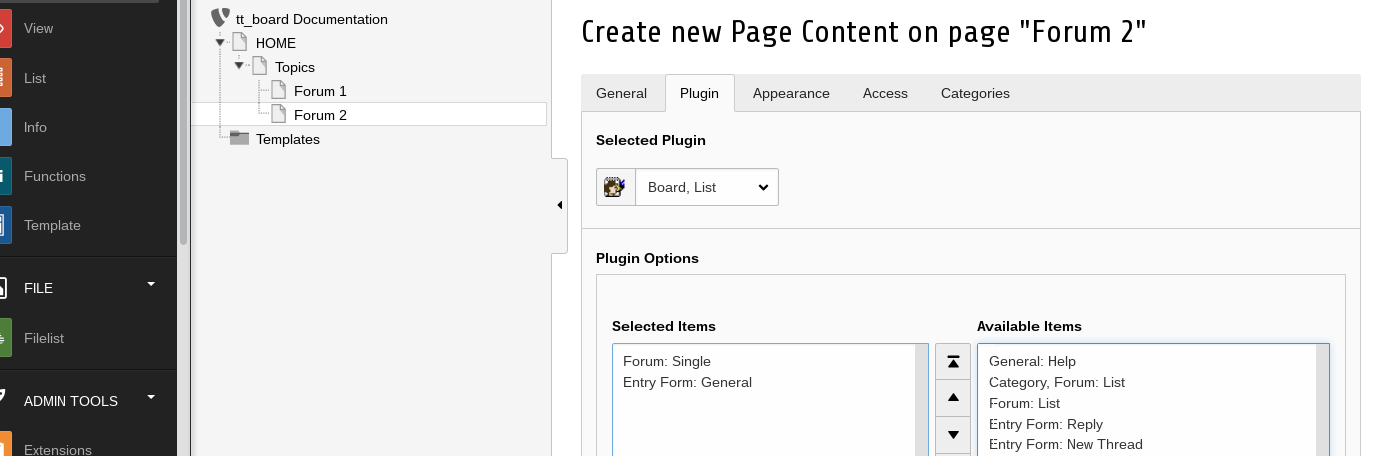The width and height of the screenshot is (1377, 456).
Task: Collapse the HOME tree node
Action: pyautogui.click(x=220, y=42)
